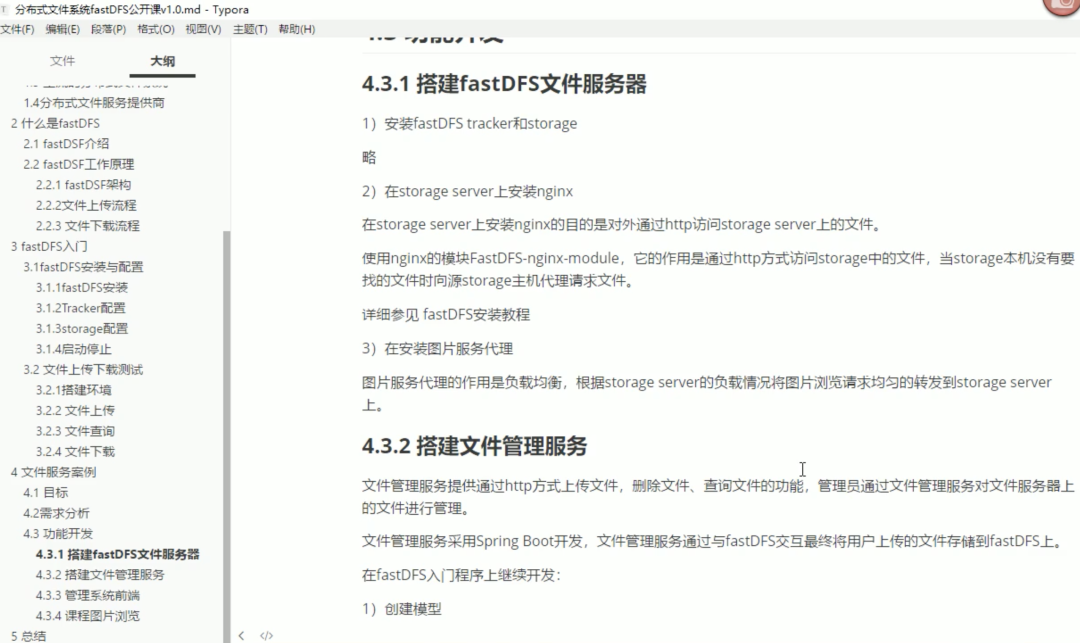This screenshot has height=643, width=1080.
Task: Click paragraph starting 文件管理服务采用Spring Boot开发
Action: click(713, 541)
